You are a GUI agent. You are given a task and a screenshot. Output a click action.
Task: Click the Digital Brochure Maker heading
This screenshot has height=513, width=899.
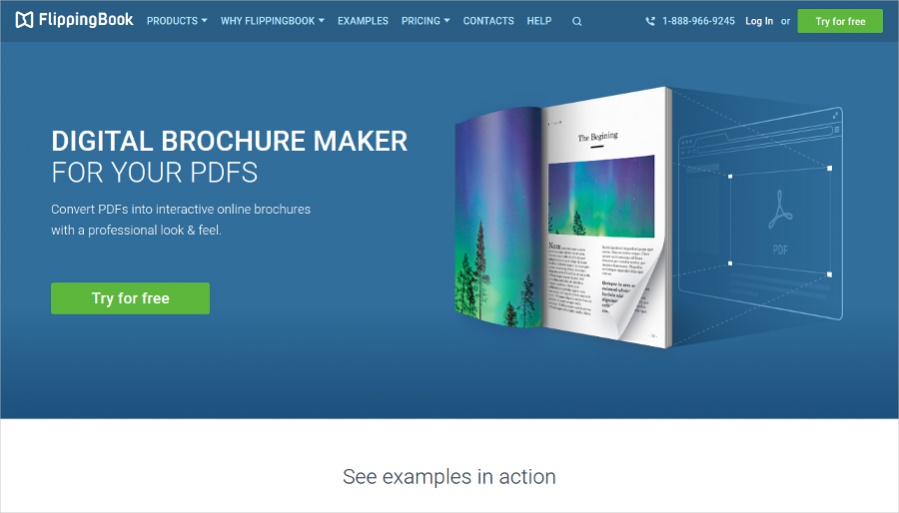[x=229, y=141]
